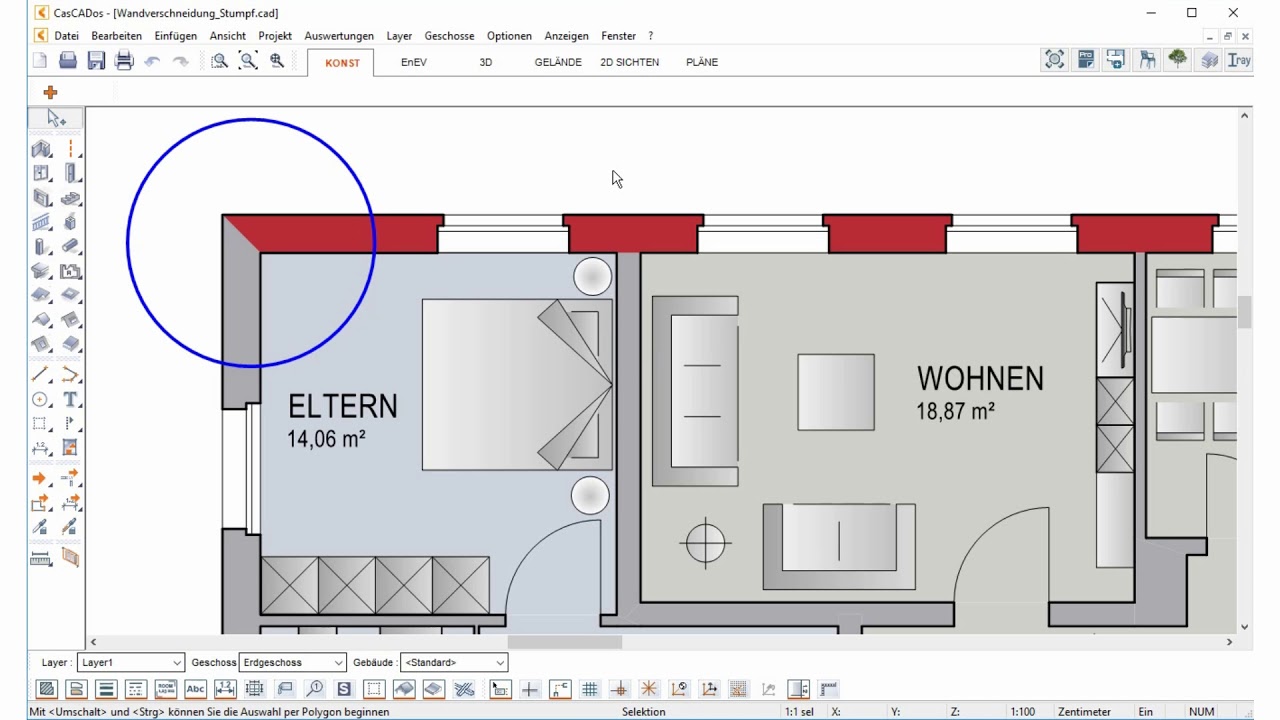This screenshot has height=720, width=1280.
Task: Select the line drawing tool
Action: coord(41,375)
